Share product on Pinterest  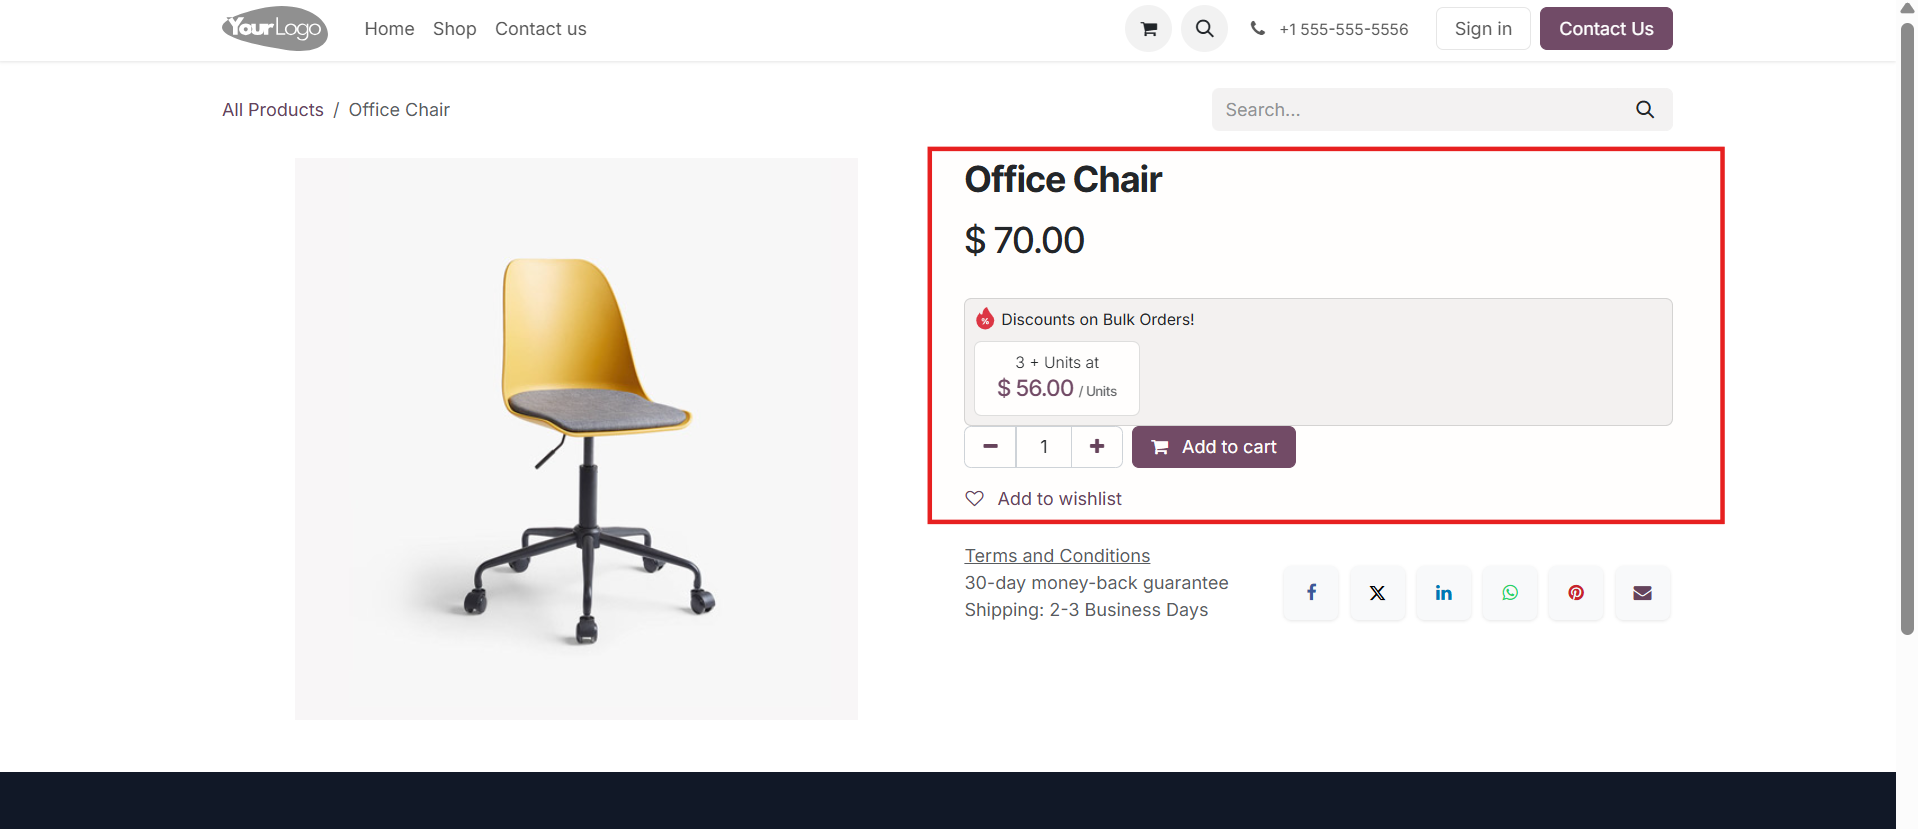point(1575,593)
